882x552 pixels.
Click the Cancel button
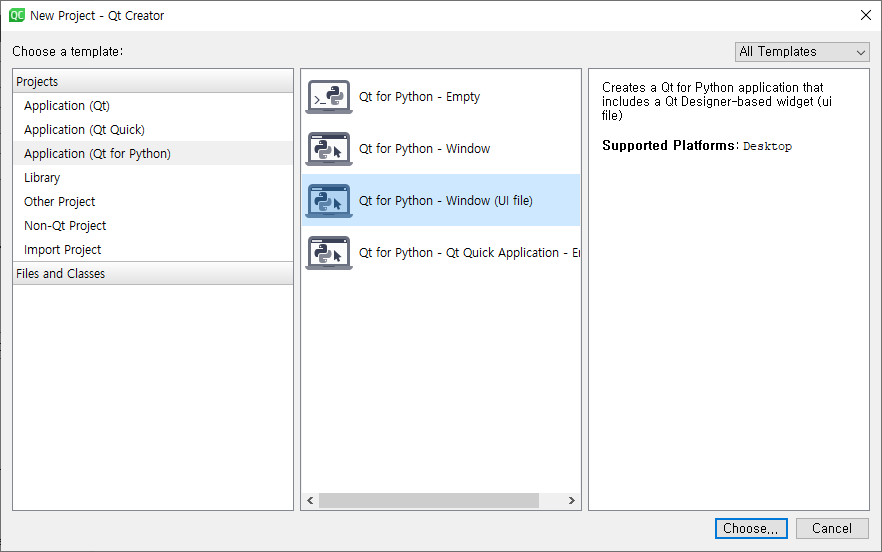coord(832,528)
